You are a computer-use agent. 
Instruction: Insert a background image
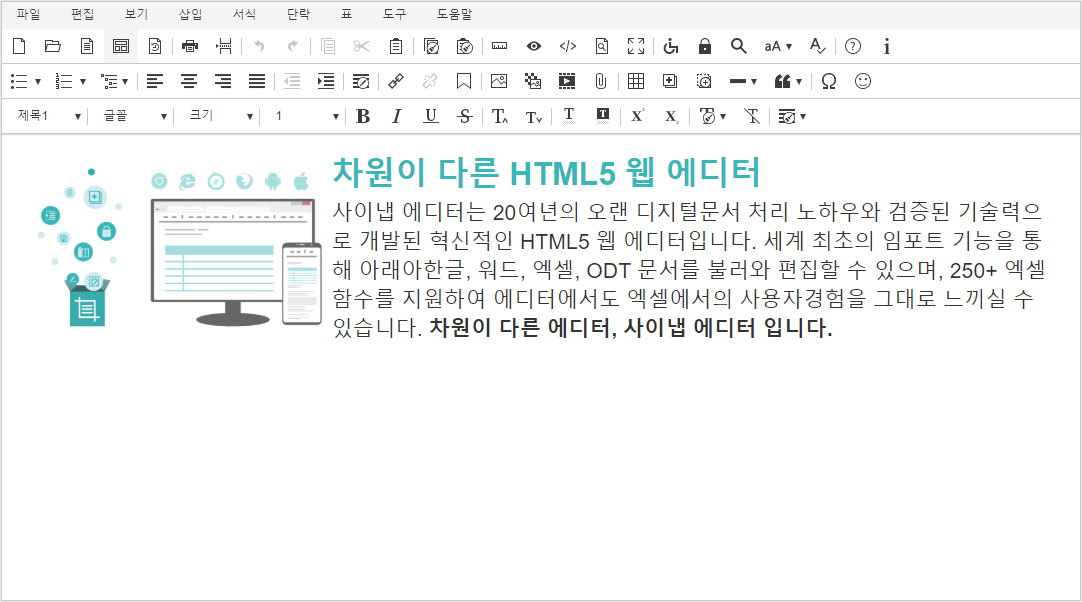533,81
